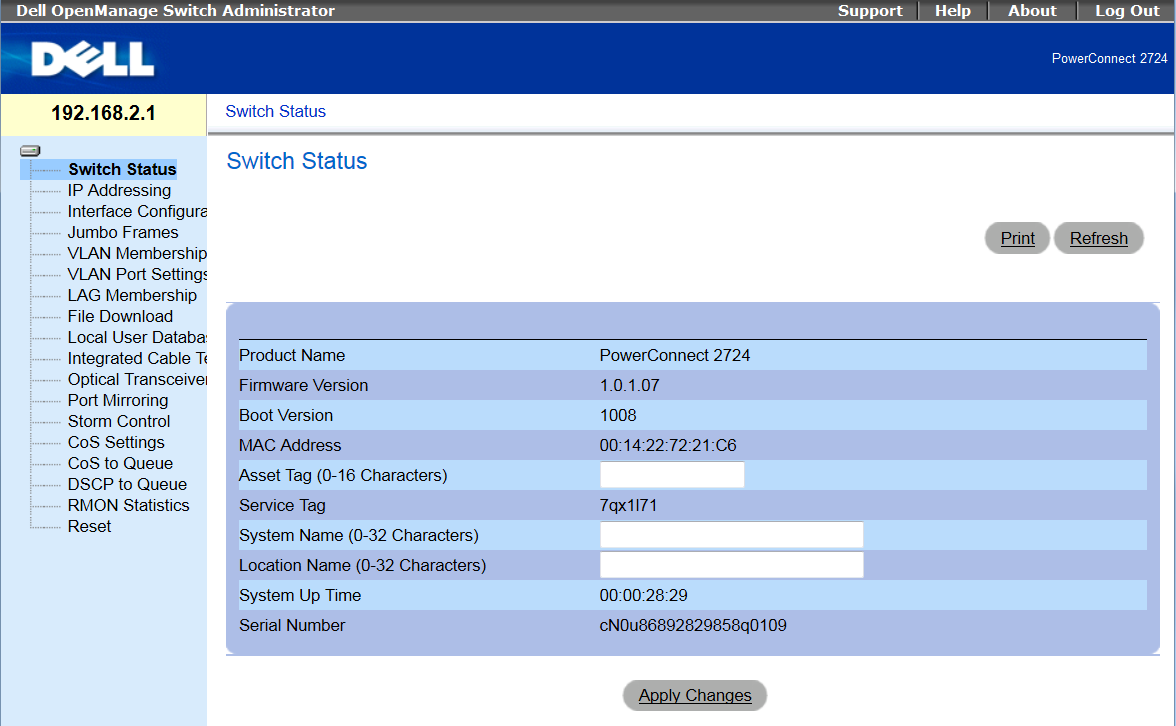Select Port Mirroring in the sidebar
This screenshot has height=726, width=1176.
click(x=118, y=400)
